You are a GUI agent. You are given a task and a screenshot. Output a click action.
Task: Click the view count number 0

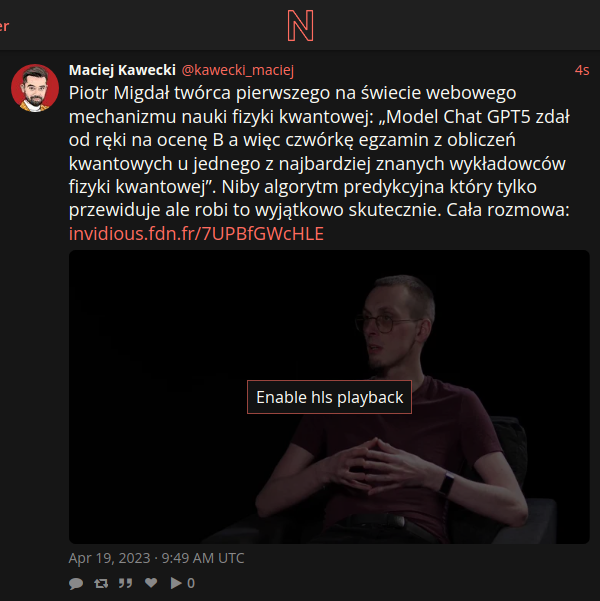[191, 583]
